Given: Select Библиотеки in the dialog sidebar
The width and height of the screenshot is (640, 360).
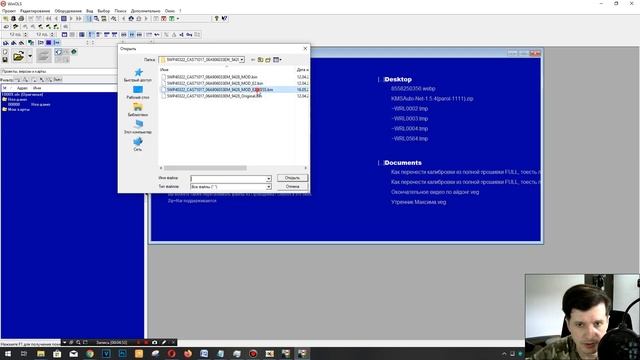Looking at the screenshot, I should pyautogui.click(x=138, y=109).
